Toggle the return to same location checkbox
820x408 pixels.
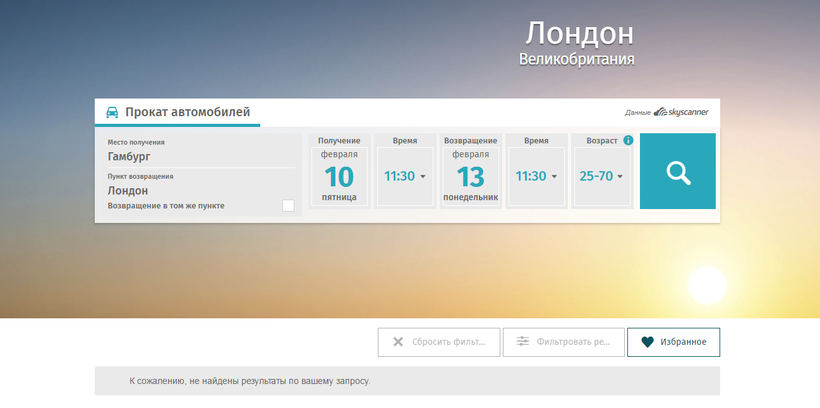(288, 206)
